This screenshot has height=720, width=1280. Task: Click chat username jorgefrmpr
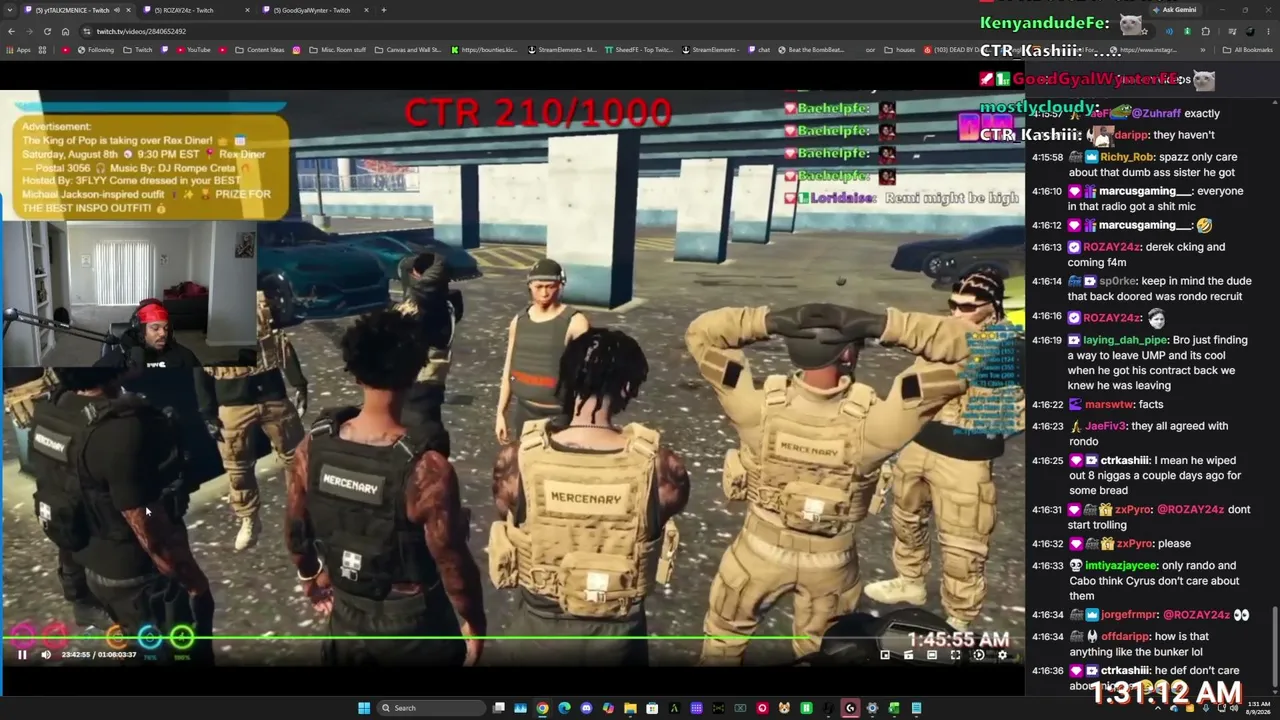point(1129,615)
